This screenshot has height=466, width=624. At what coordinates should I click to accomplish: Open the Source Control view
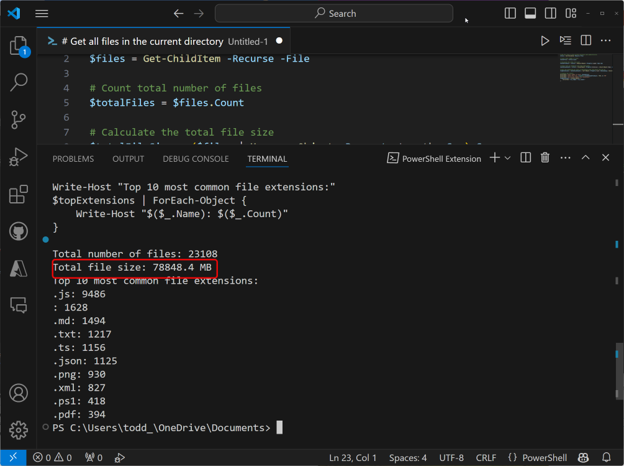(x=18, y=119)
